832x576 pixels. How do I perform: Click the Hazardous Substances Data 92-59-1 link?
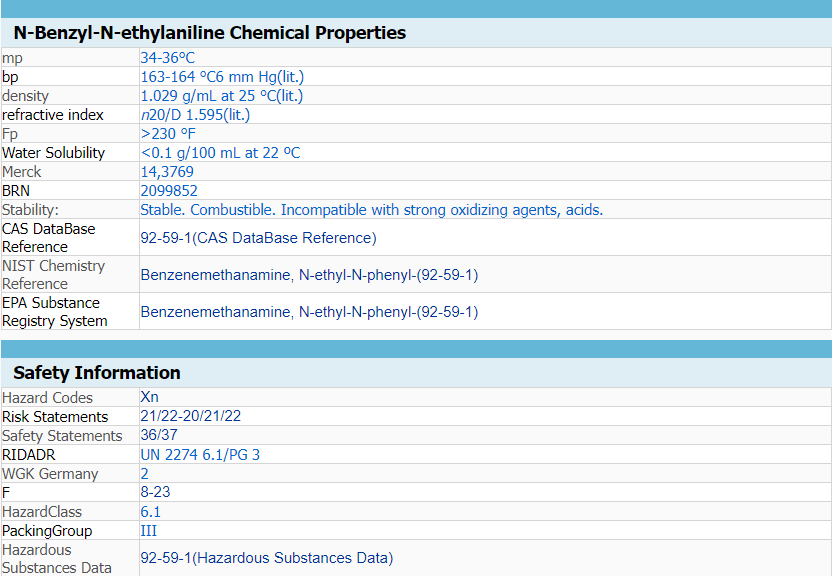(x=266, y=558)
